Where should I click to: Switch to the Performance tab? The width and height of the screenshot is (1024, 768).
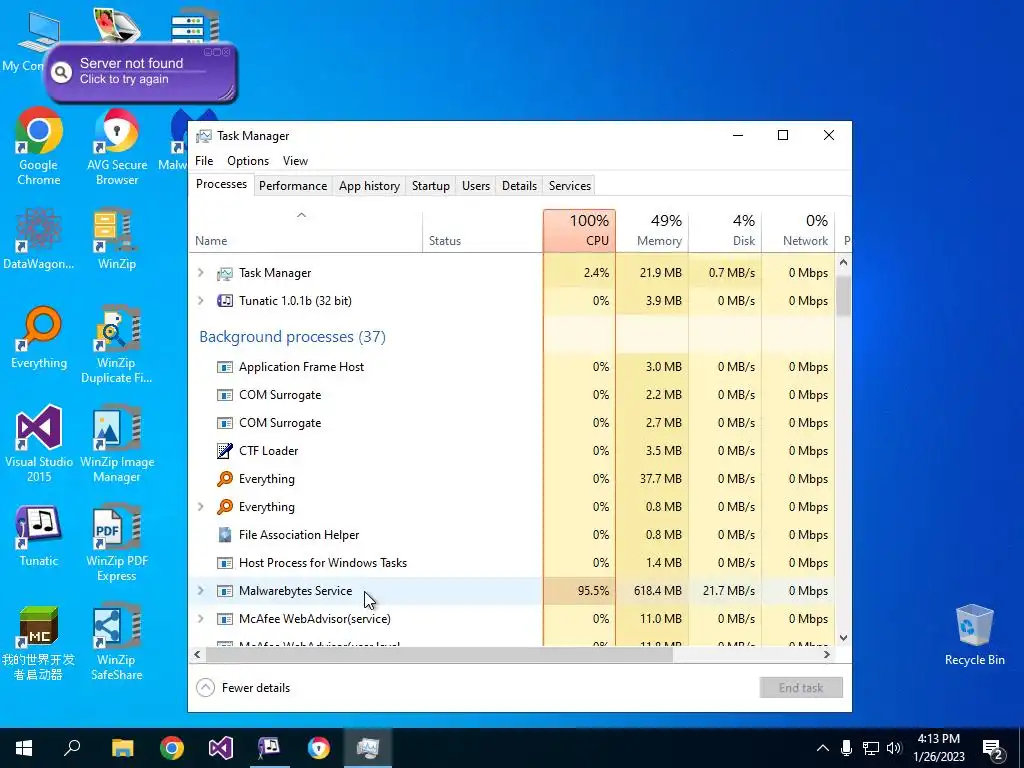(x=293, y=185)
